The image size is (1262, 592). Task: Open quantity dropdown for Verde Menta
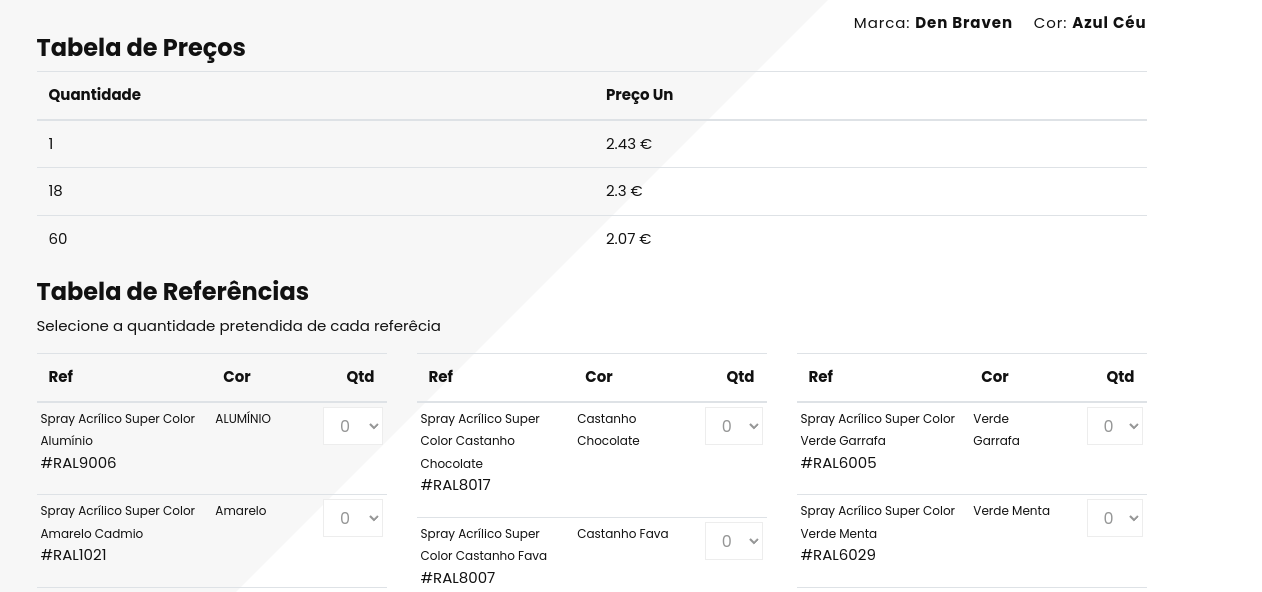1114,518
